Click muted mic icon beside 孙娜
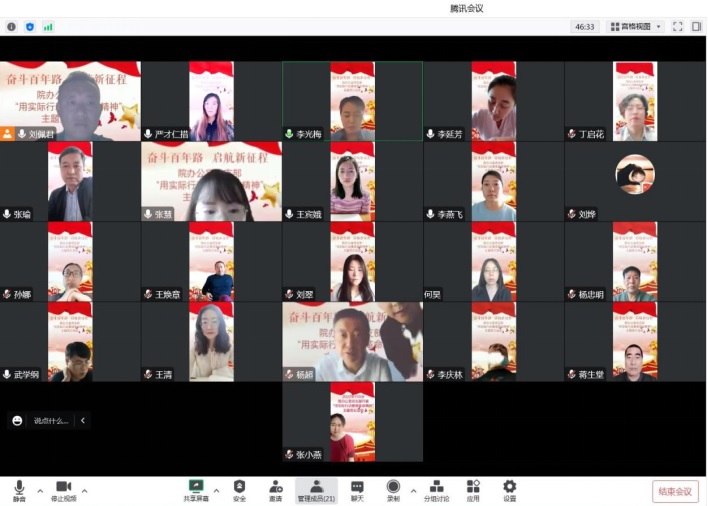The width and height of the screenshot is (708, 506). click(7, 294)
